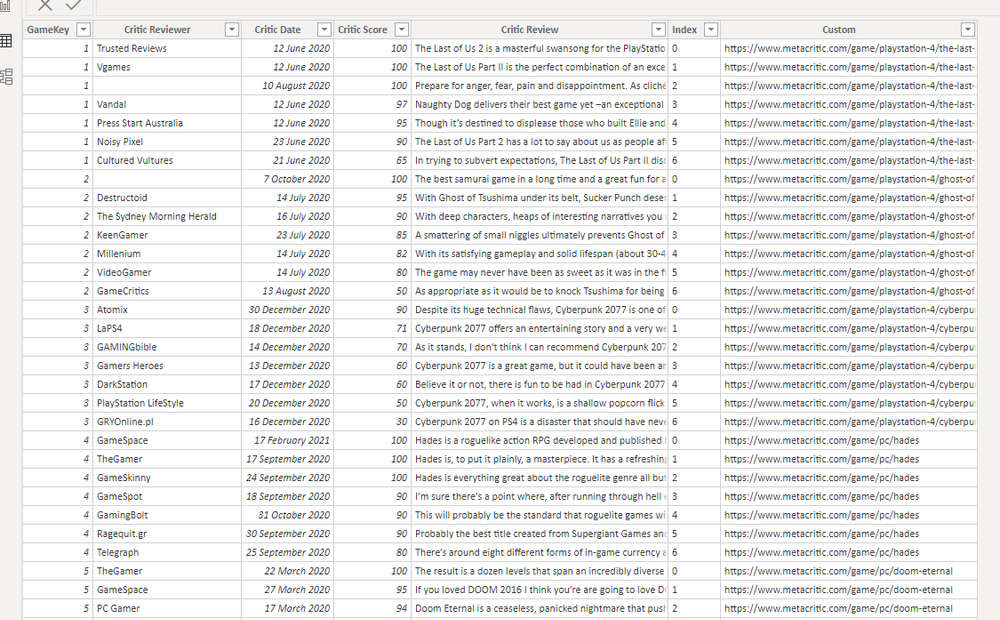Image resolution: width=1000 pixels, height=620 pixels.
Task: Click the 'Cultured Vultures' reviewer cell
Action: 167,161
